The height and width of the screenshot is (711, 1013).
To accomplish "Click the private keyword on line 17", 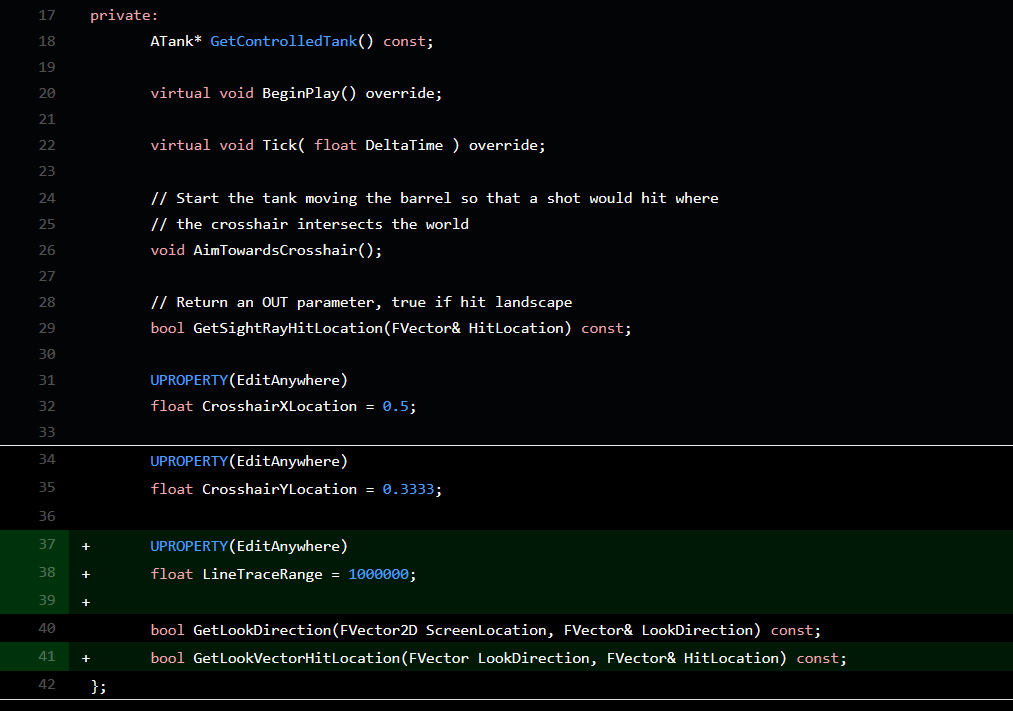I will pos(121,15).
